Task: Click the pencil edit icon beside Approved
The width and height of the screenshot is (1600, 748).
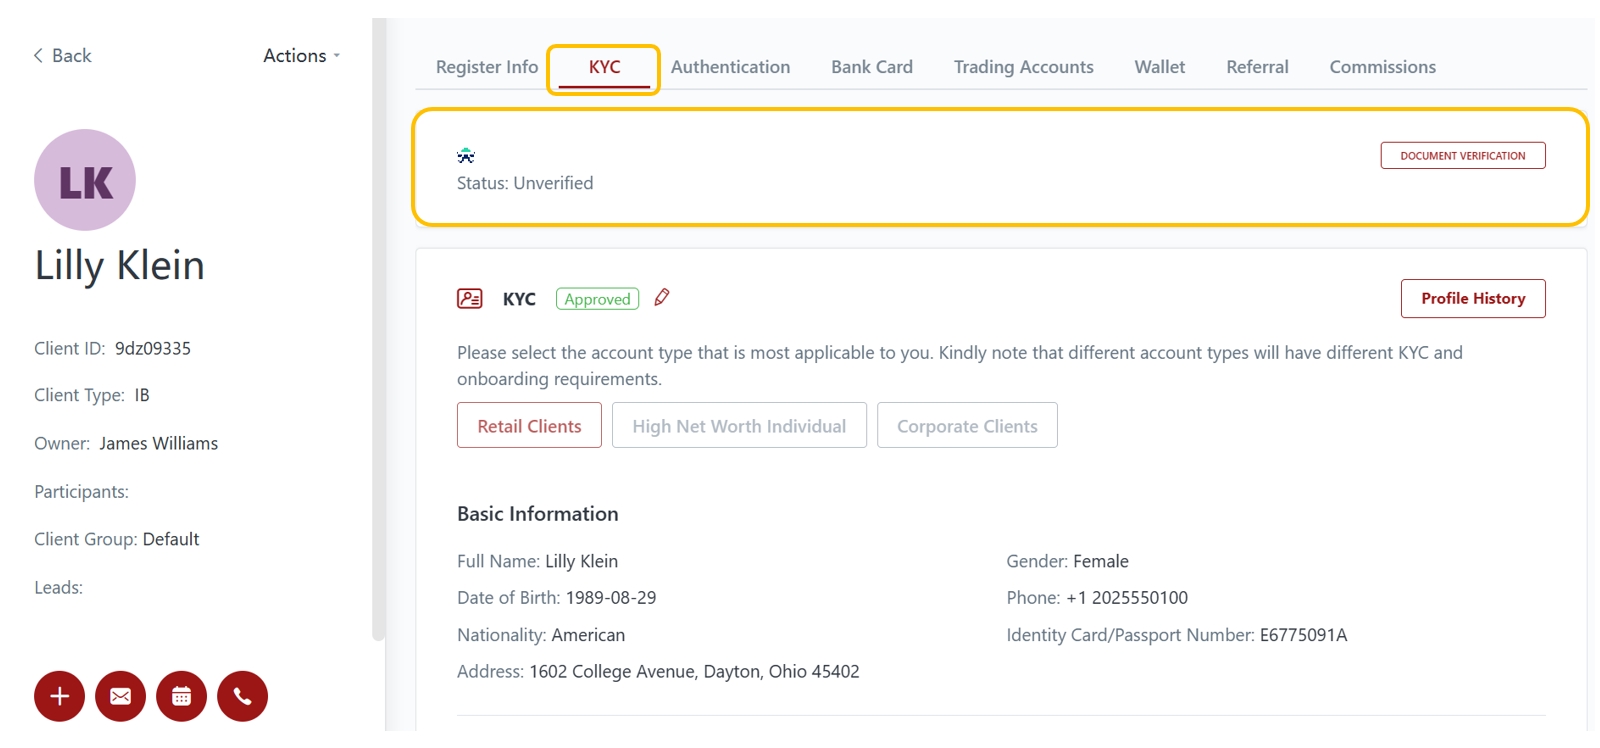Action: pyautogui.click(x=661, y=298)
